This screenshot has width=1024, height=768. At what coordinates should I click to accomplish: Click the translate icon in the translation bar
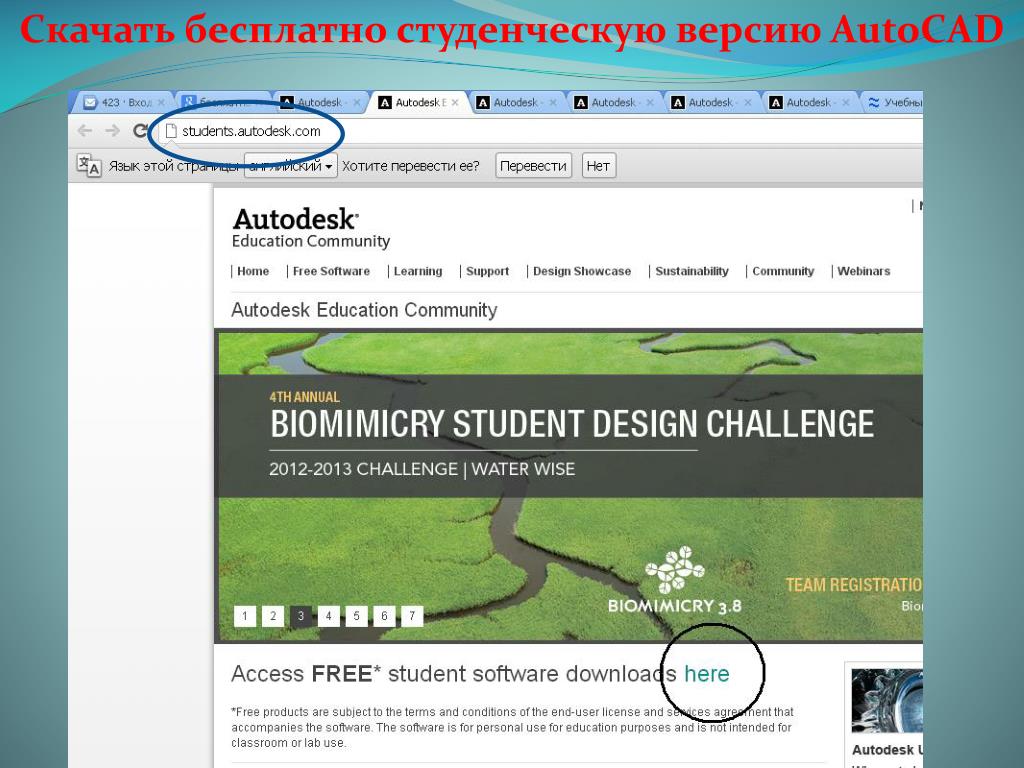[89, 165]
